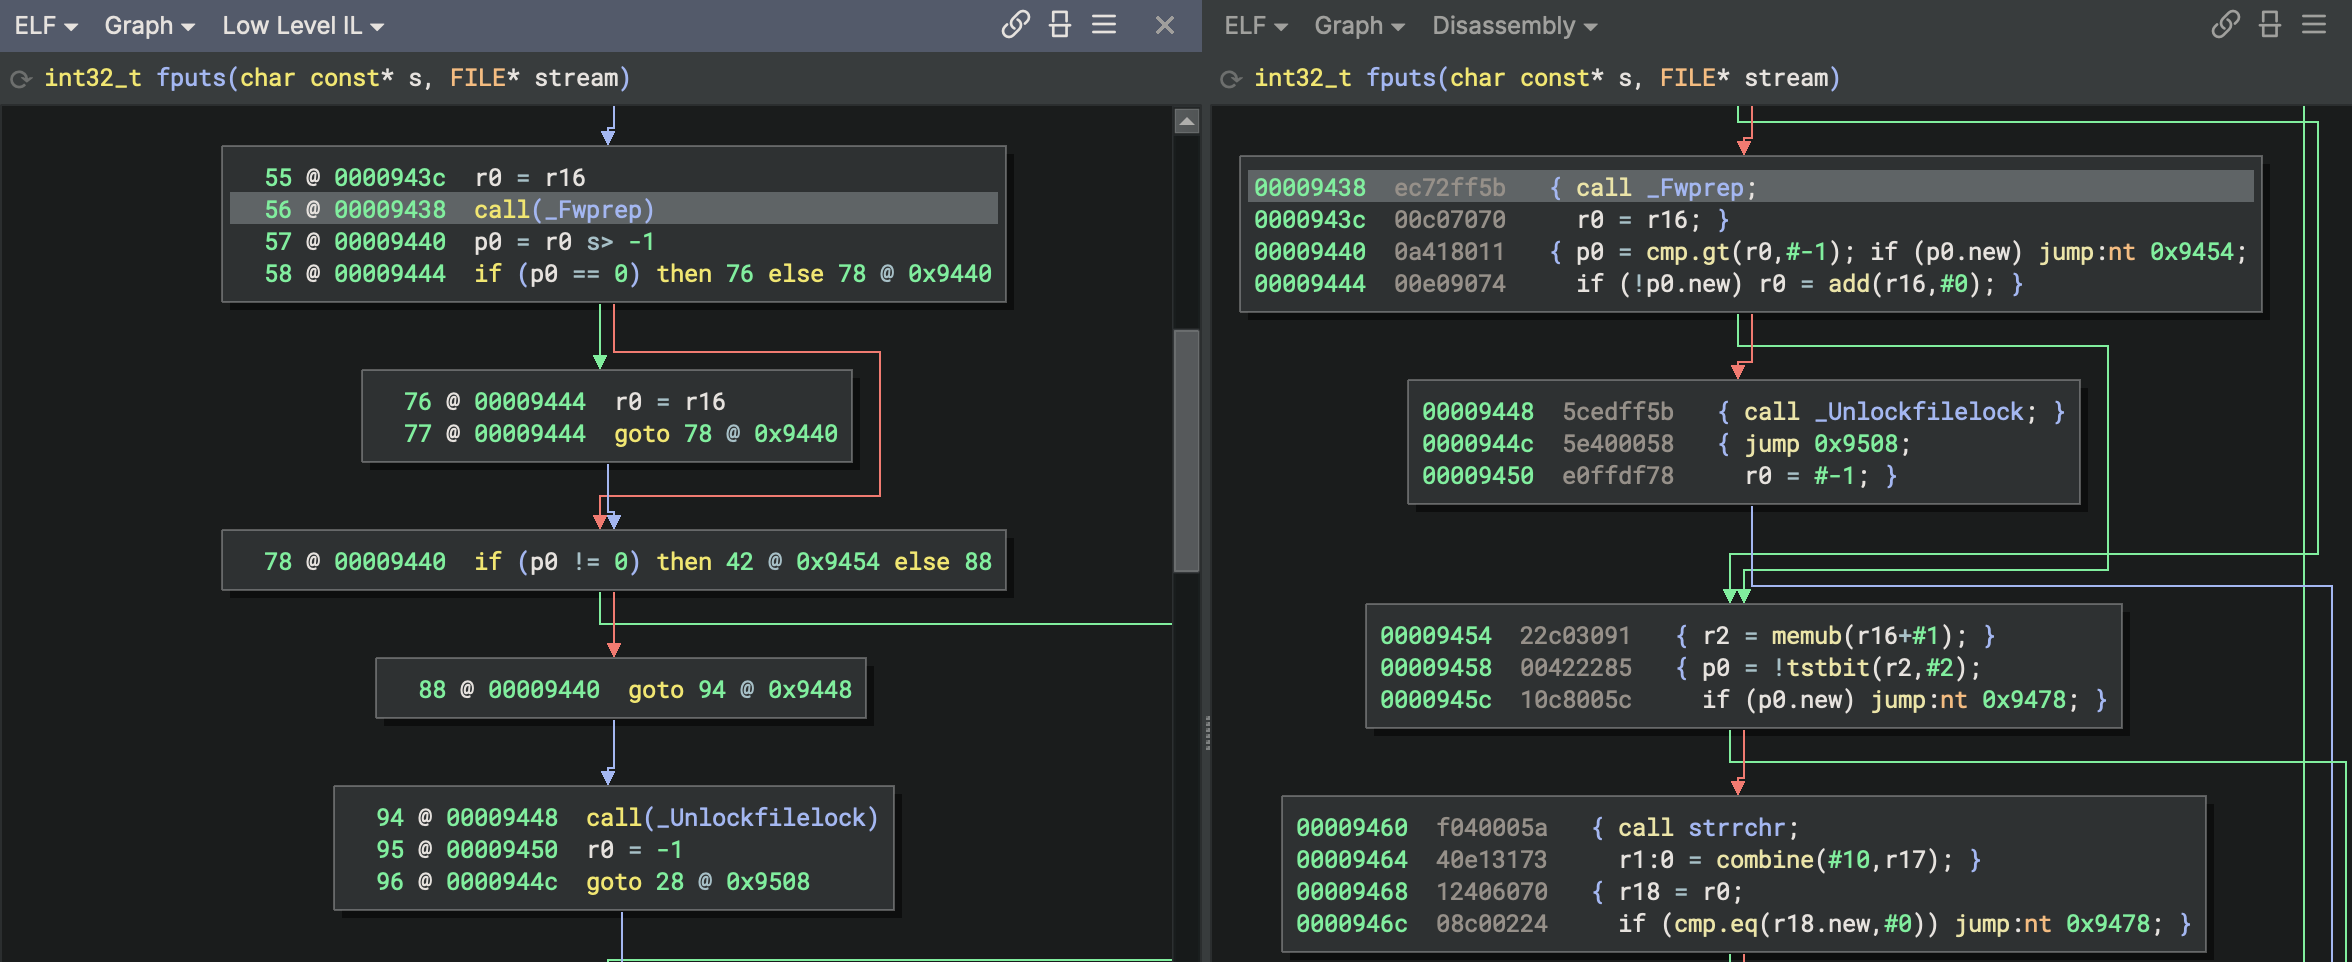2352x962 pixels.
Task: Click address 00009440 in disassembly
Action: pyautogui.click(x=1310, y=252)
